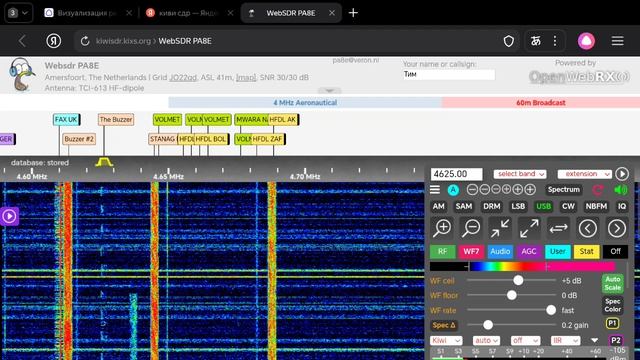Click the P2 preset button
The width and height of the screenshot is (640, 360).
pyautogui.click(x=616, y=340)
